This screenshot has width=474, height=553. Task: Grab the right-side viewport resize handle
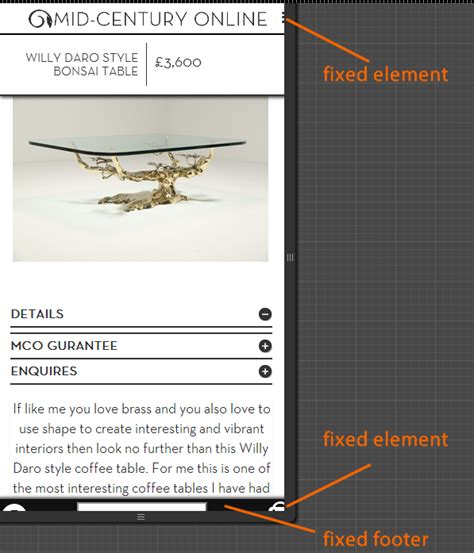pyautogui.click(x=290, y=257)
